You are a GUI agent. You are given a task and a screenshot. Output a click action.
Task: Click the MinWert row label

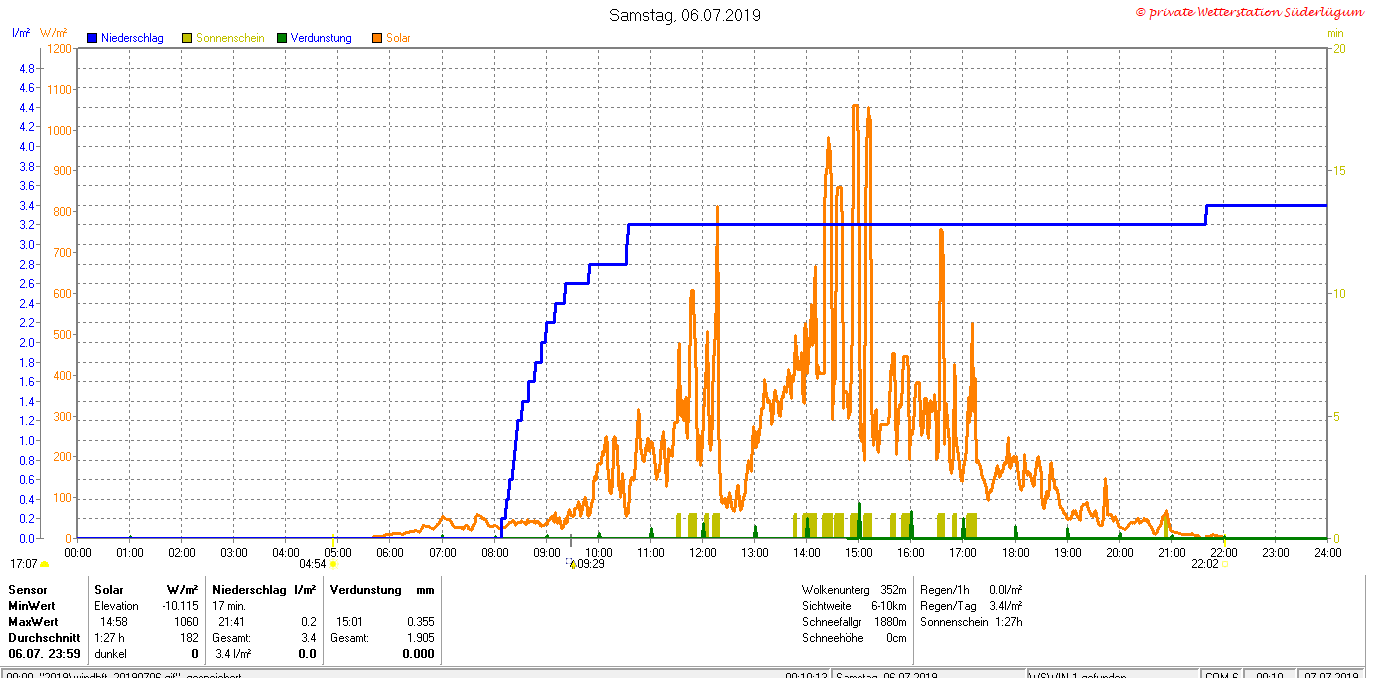click(32, 606)
